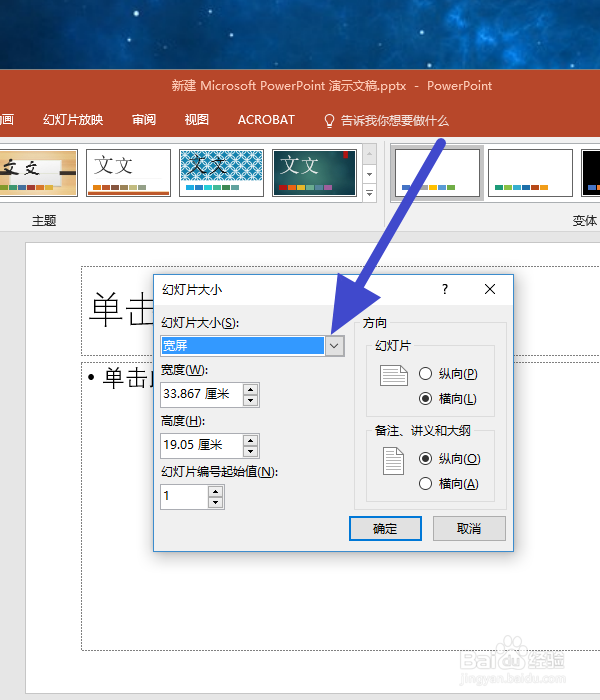This screenshot has width=600, height=700.
Task: Increase starting slide number spinner up
Action: click(216, 491)
